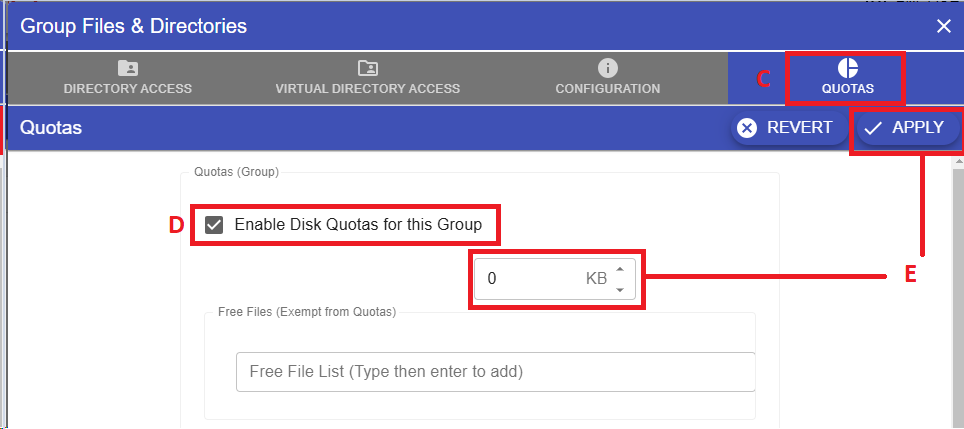Go to the Configuration tab label
The image size is (964, 429).
pos(607,89)
